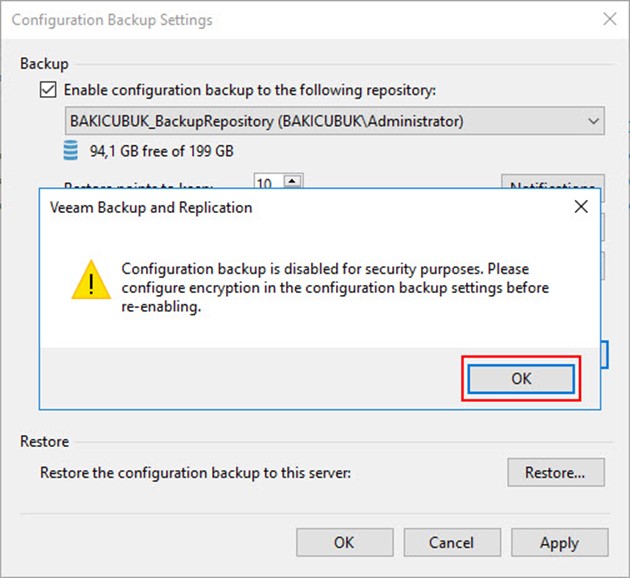Toggle Enable configuration backup checkbox

48,90
